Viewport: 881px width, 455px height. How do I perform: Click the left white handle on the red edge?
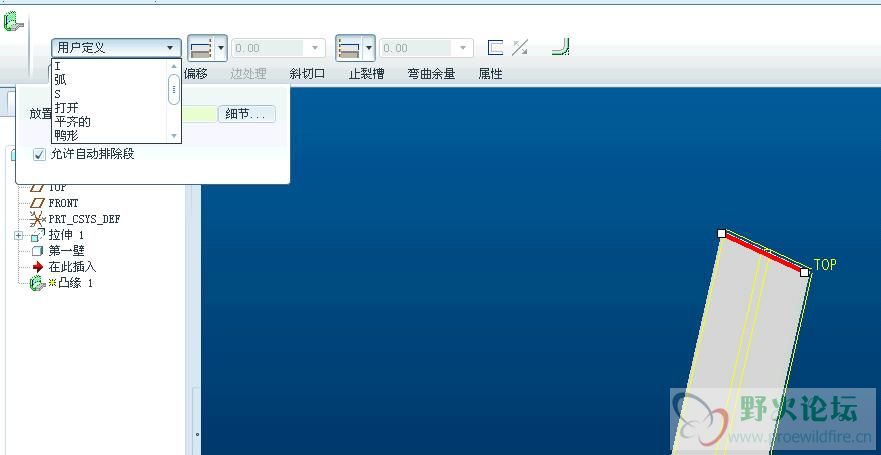click(721, 233)
